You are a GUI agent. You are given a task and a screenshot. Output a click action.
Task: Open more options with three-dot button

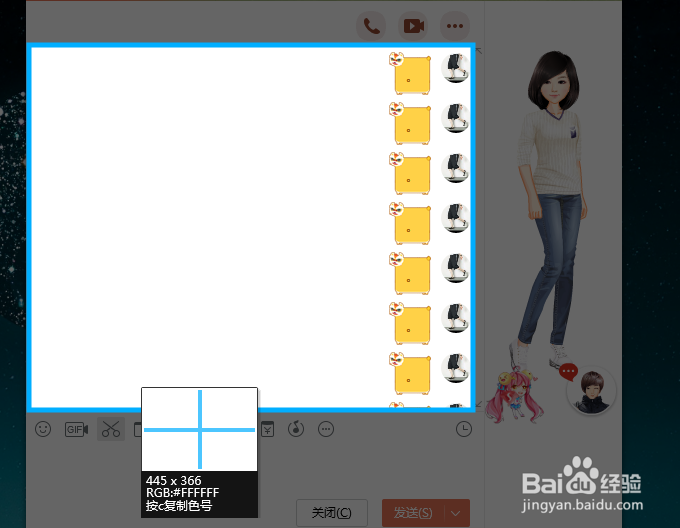click(455, 26)
